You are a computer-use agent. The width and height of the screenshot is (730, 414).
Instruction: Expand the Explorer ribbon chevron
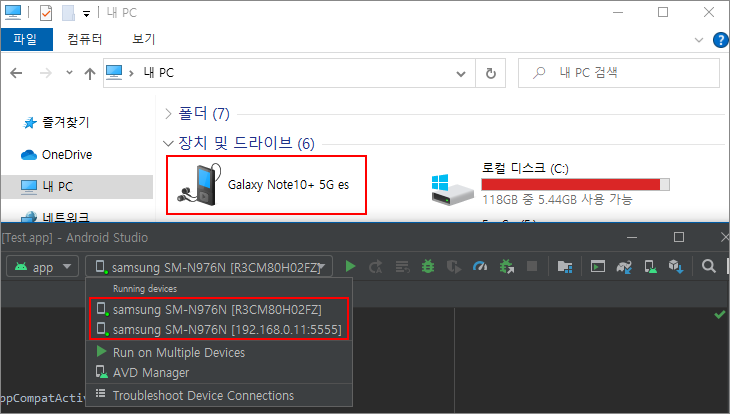pos(699,40)
